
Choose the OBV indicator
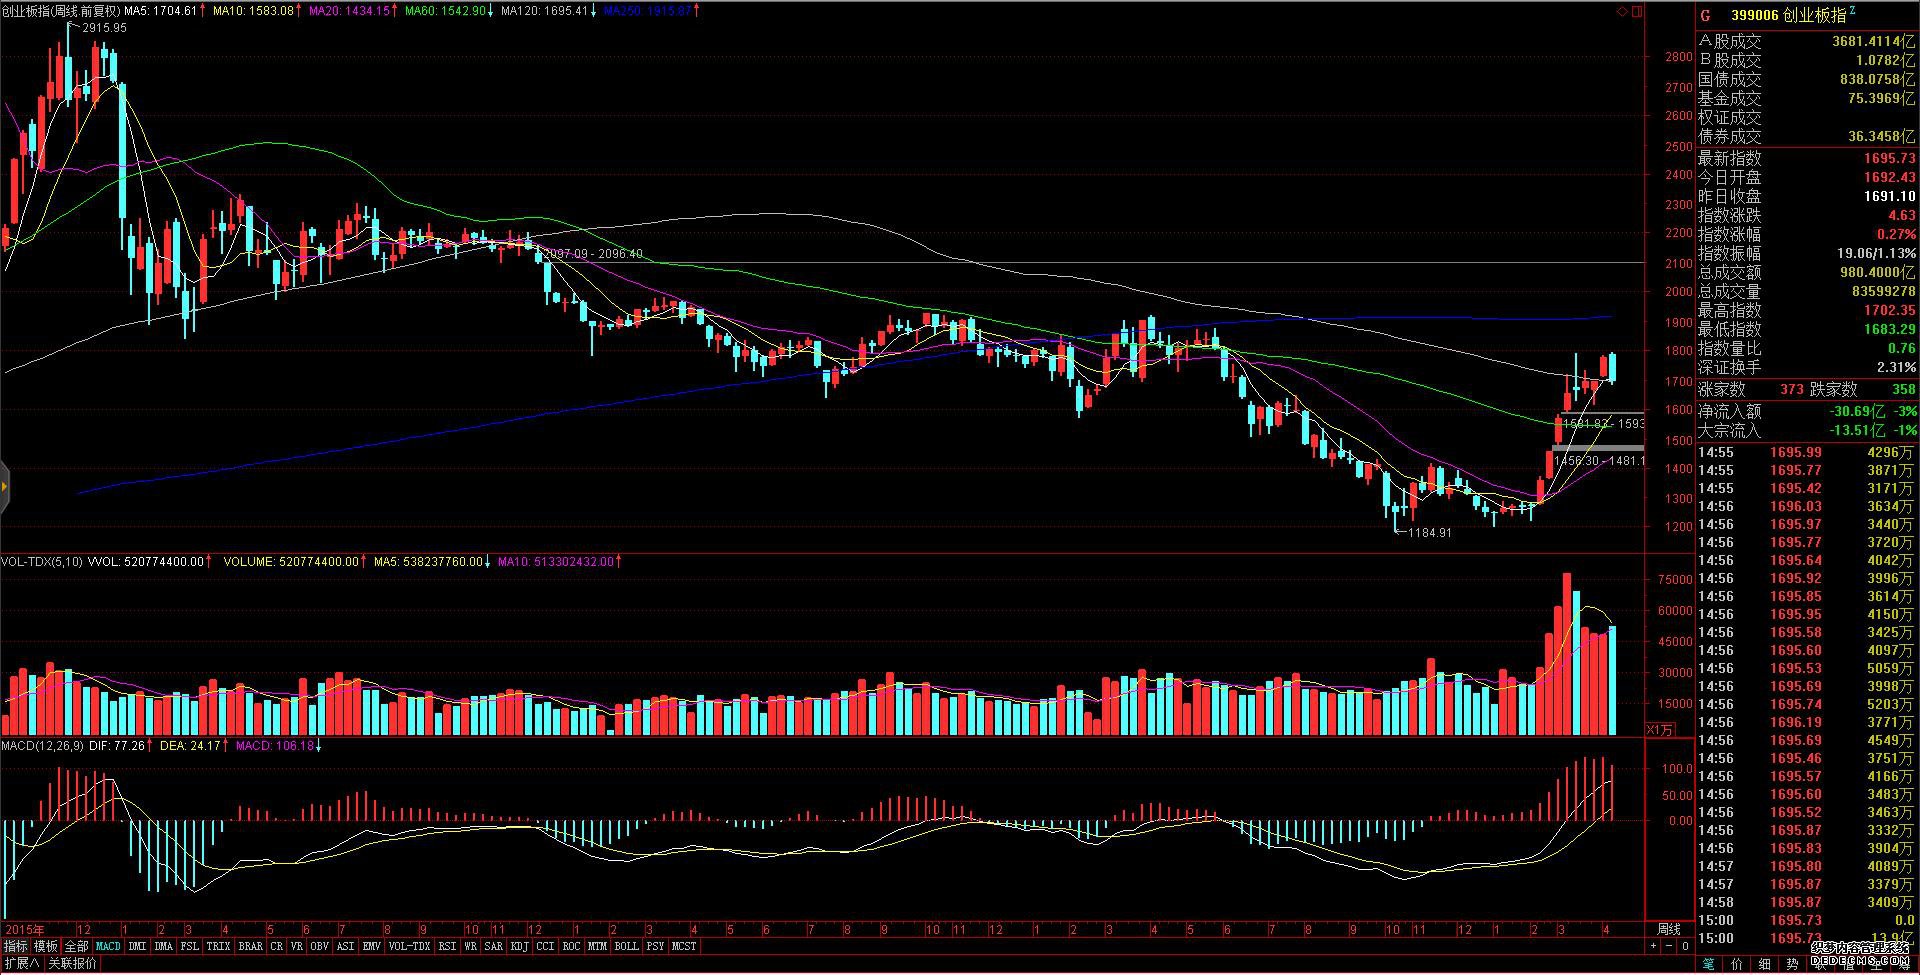tap(320, 946)
